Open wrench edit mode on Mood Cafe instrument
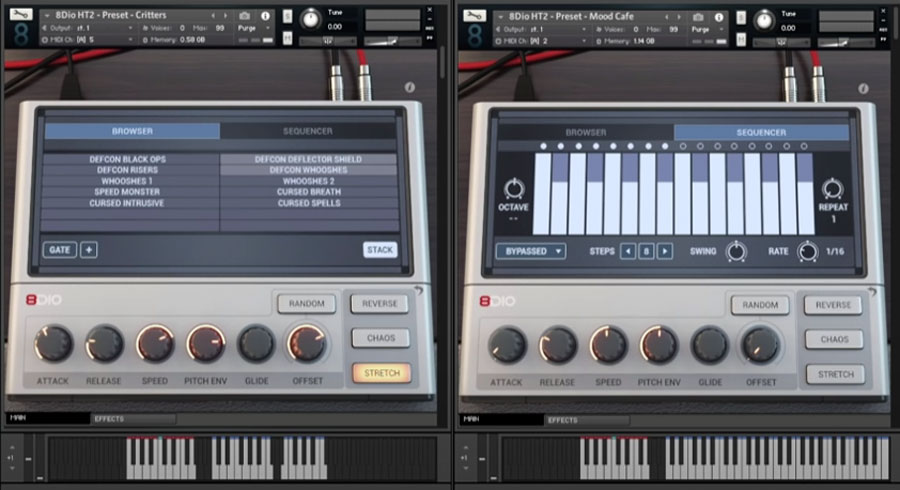 [x=474, y=15]
